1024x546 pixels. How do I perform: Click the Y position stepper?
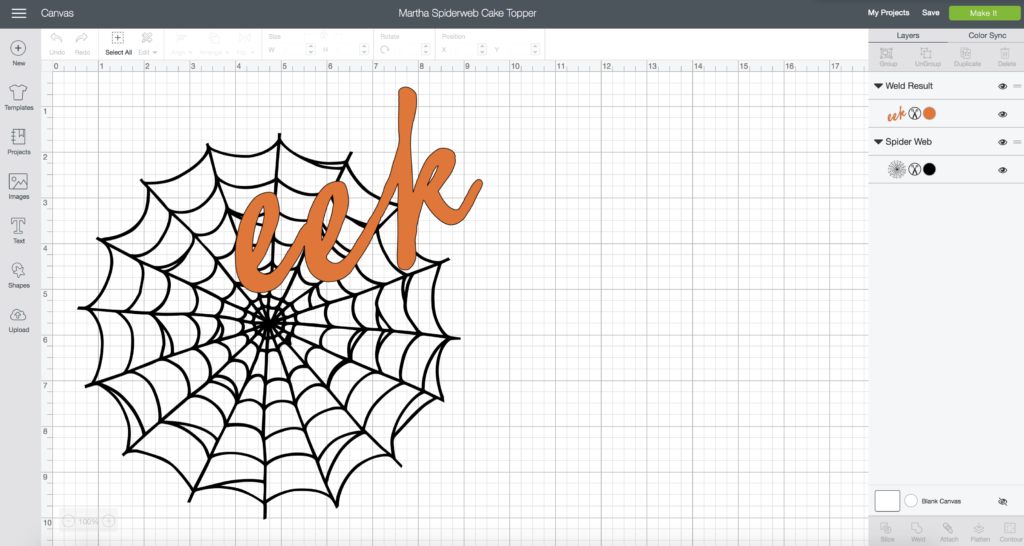(x=536, y=50)
